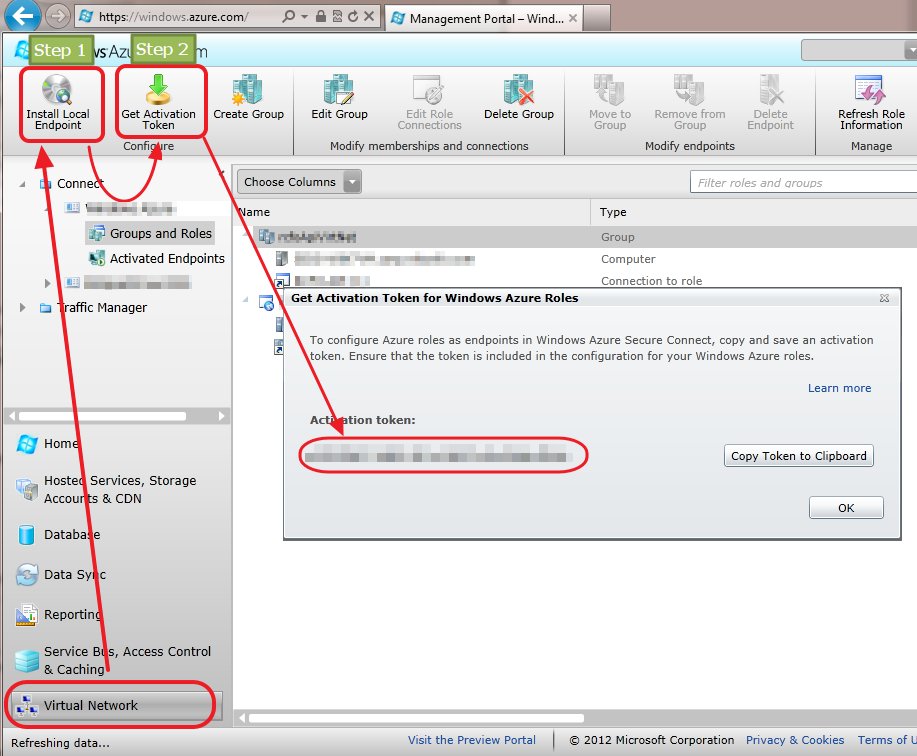Reload page with refresh icon
917x756 pixels.
click(x=353, y=16)
